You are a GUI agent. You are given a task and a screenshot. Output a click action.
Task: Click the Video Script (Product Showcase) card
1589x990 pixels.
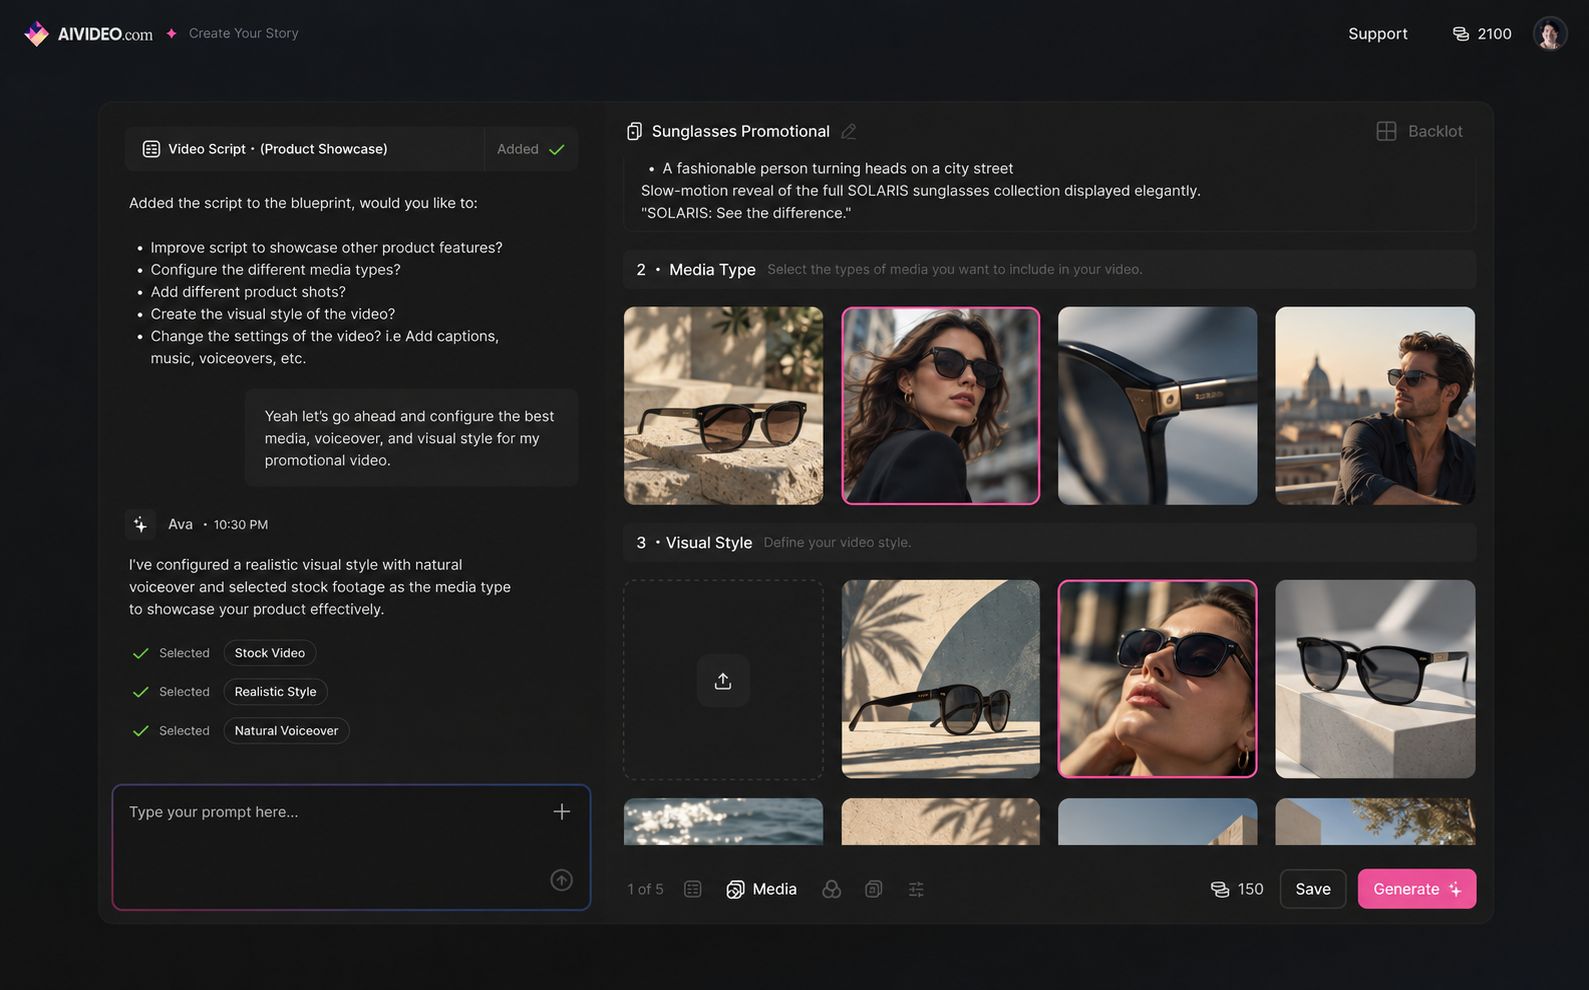(x=351, y=149)
